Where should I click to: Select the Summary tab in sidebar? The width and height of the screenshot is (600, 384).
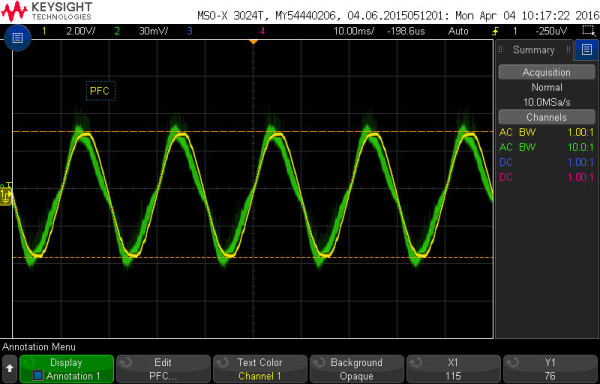pyautogui.click(x=534, y=50)
